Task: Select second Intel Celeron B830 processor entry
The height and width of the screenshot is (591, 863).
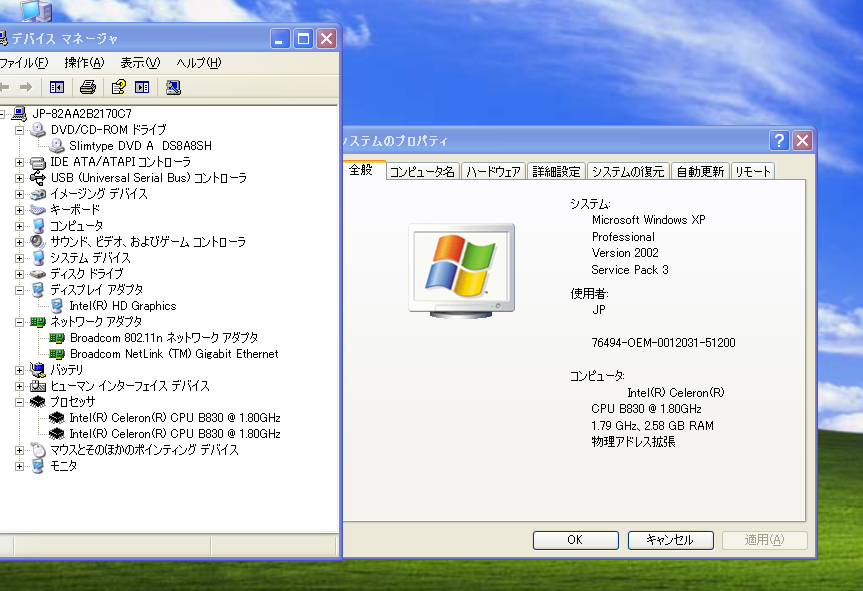Action: (175, 434)
